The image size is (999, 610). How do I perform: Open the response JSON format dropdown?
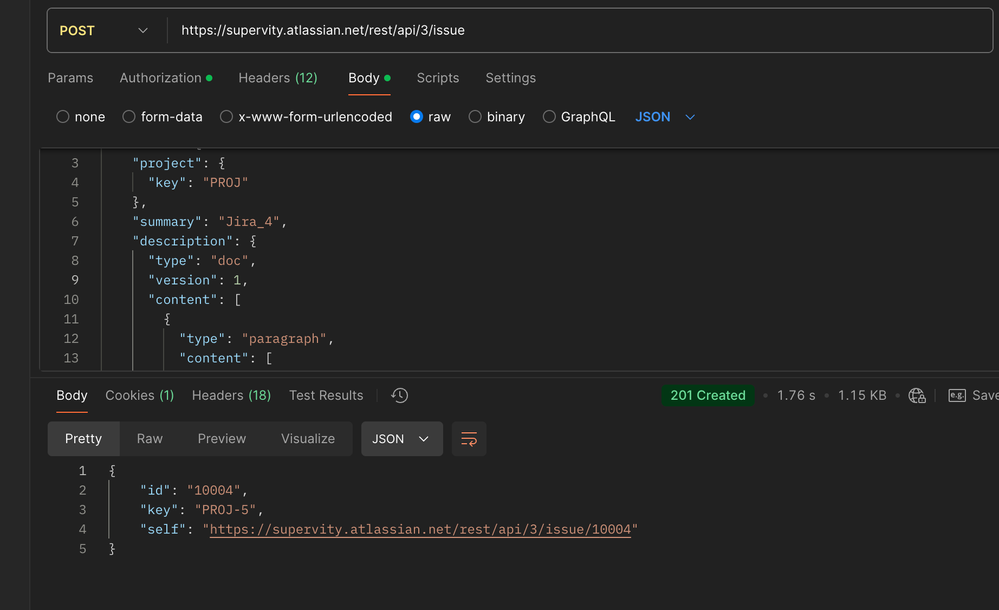click(x=401, y=439)
